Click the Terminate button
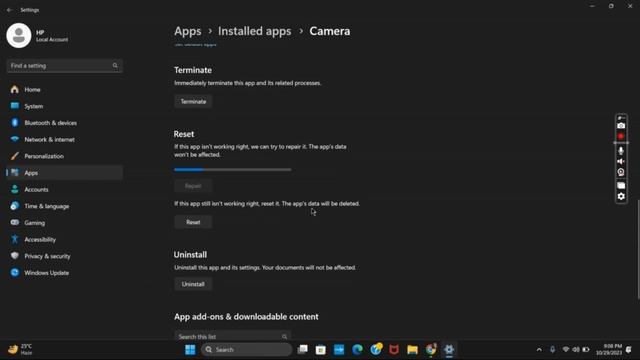The height and width of the screenshot is (360, 640). click(193, 102)
